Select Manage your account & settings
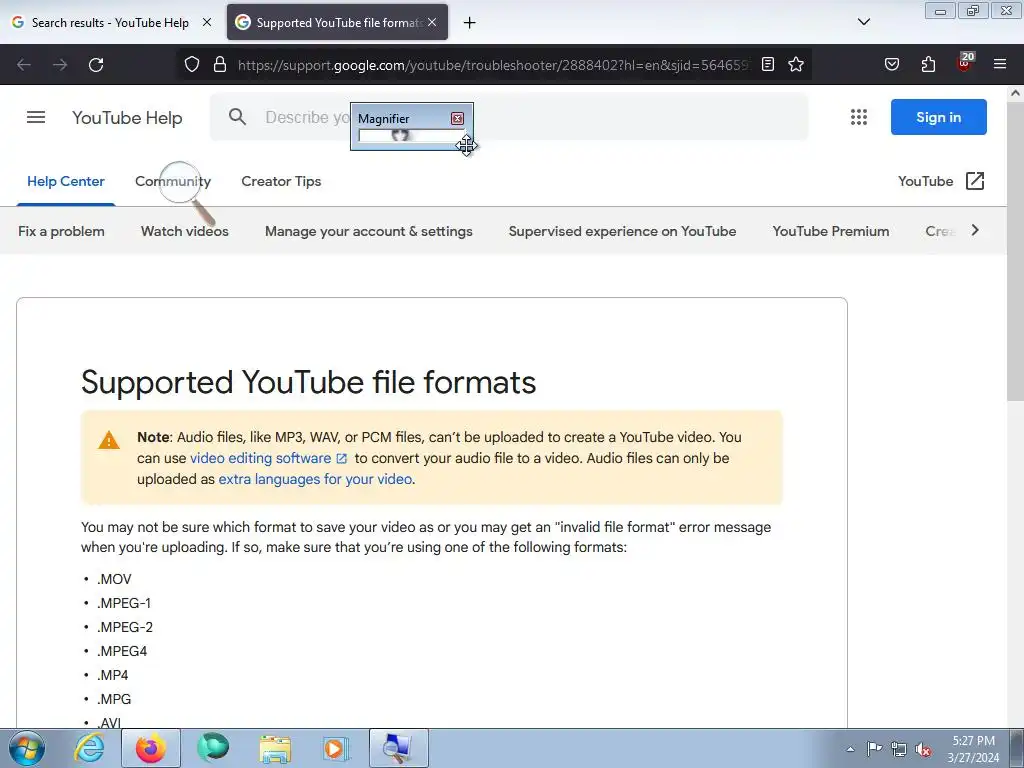The image size is (1024, 768). 368,231
